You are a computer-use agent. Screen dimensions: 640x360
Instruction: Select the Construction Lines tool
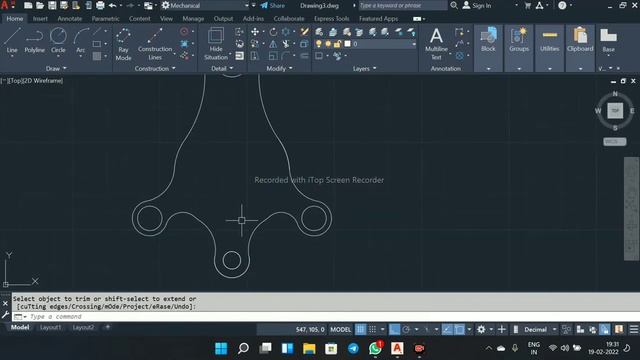coord(155,44)
